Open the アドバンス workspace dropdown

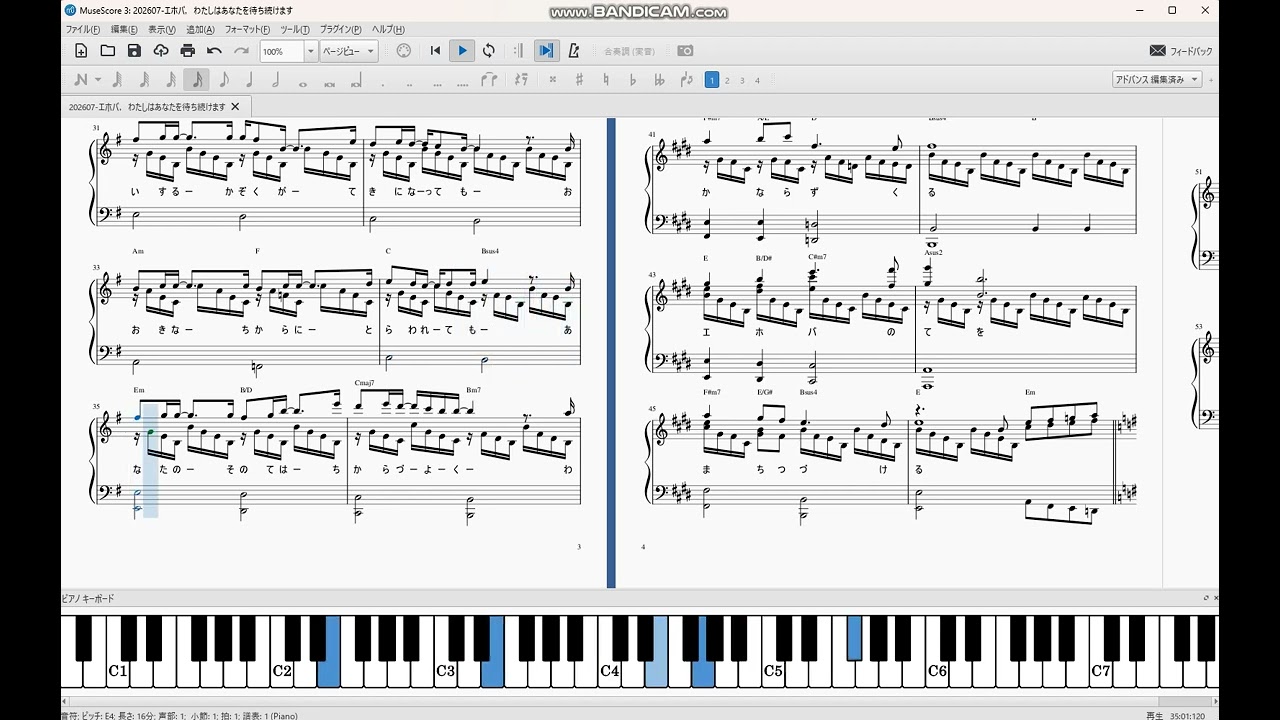click(1157, 80)
